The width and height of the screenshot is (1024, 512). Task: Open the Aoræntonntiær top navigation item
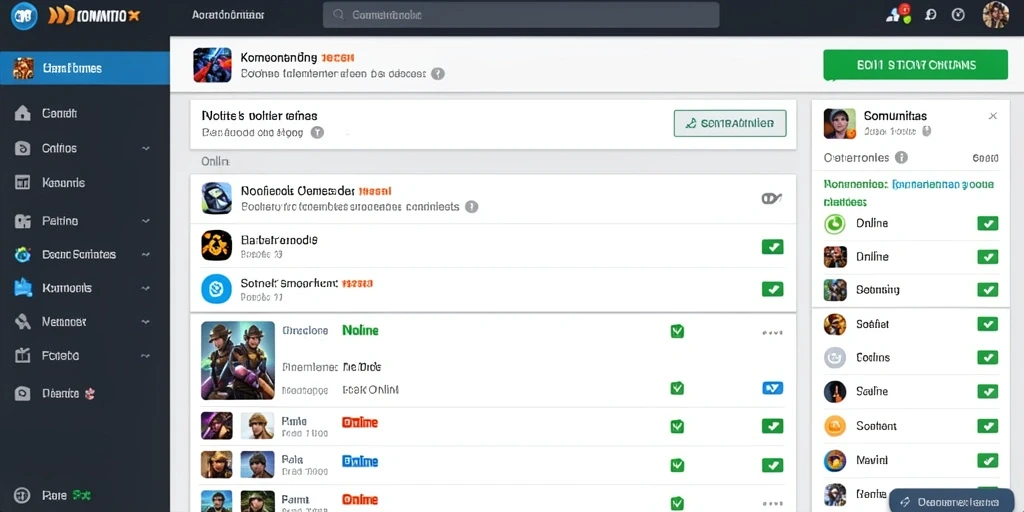click(229, 14)
